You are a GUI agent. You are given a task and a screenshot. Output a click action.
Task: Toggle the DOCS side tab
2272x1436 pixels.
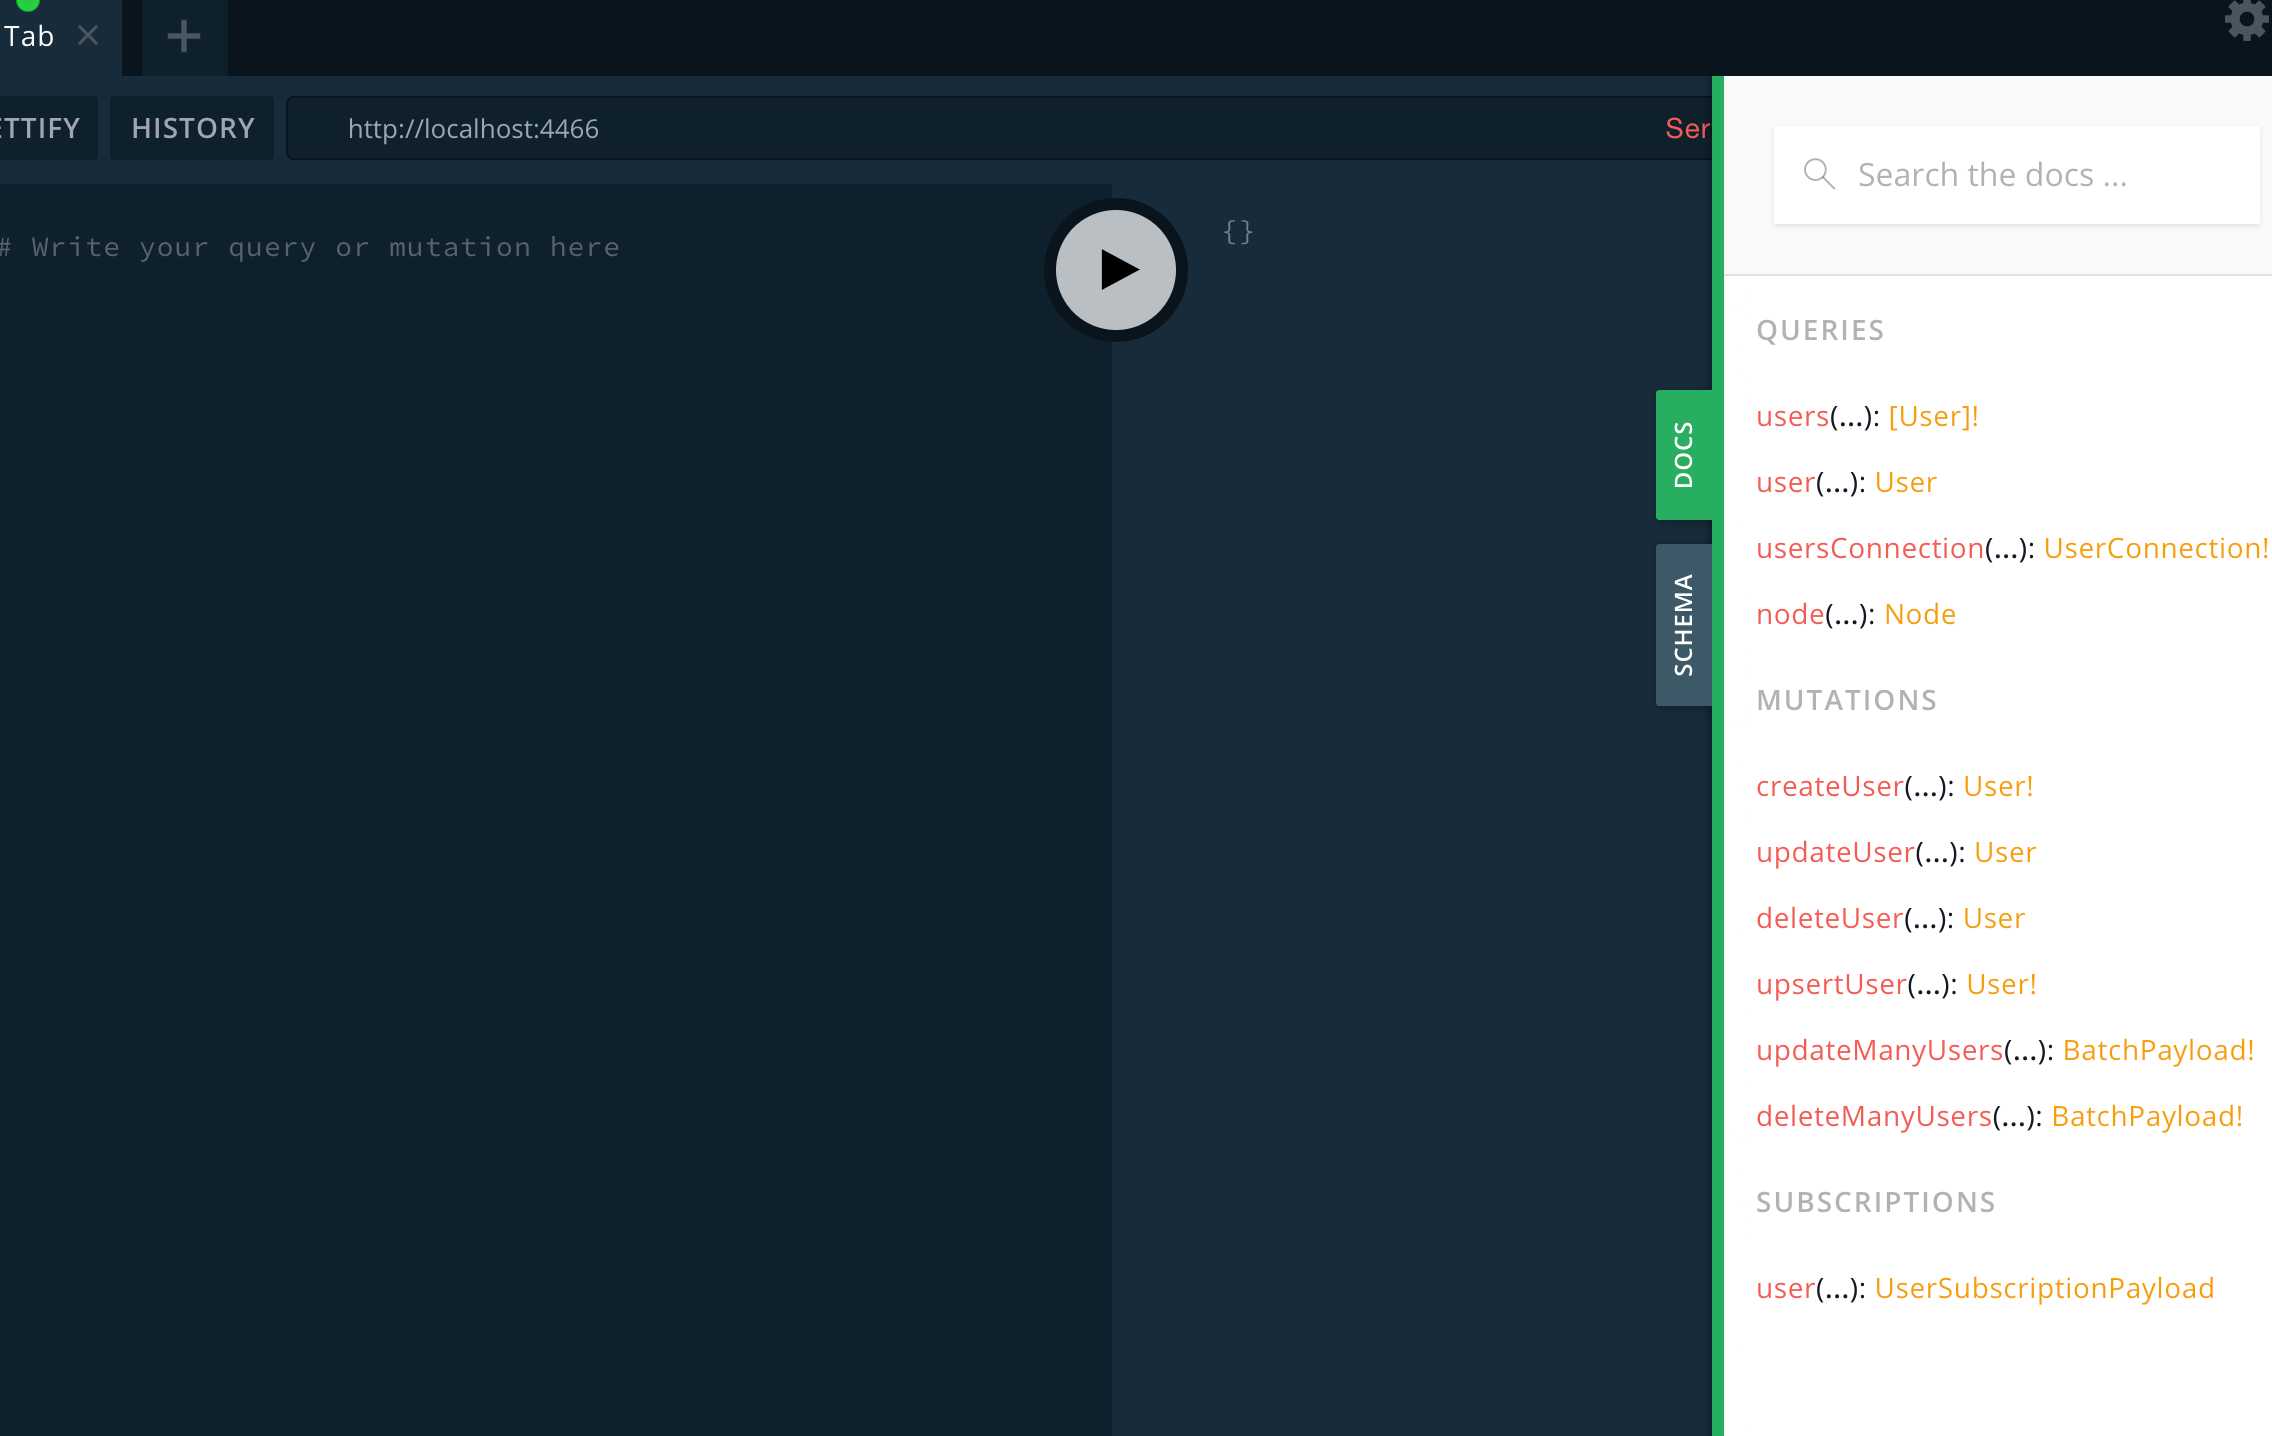(1684, 455)
